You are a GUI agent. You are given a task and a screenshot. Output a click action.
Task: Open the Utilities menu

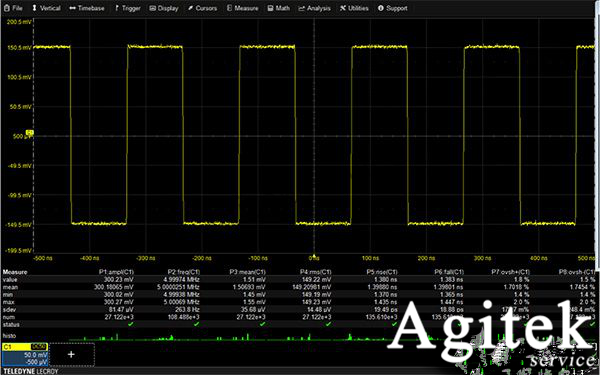(354, 8)
